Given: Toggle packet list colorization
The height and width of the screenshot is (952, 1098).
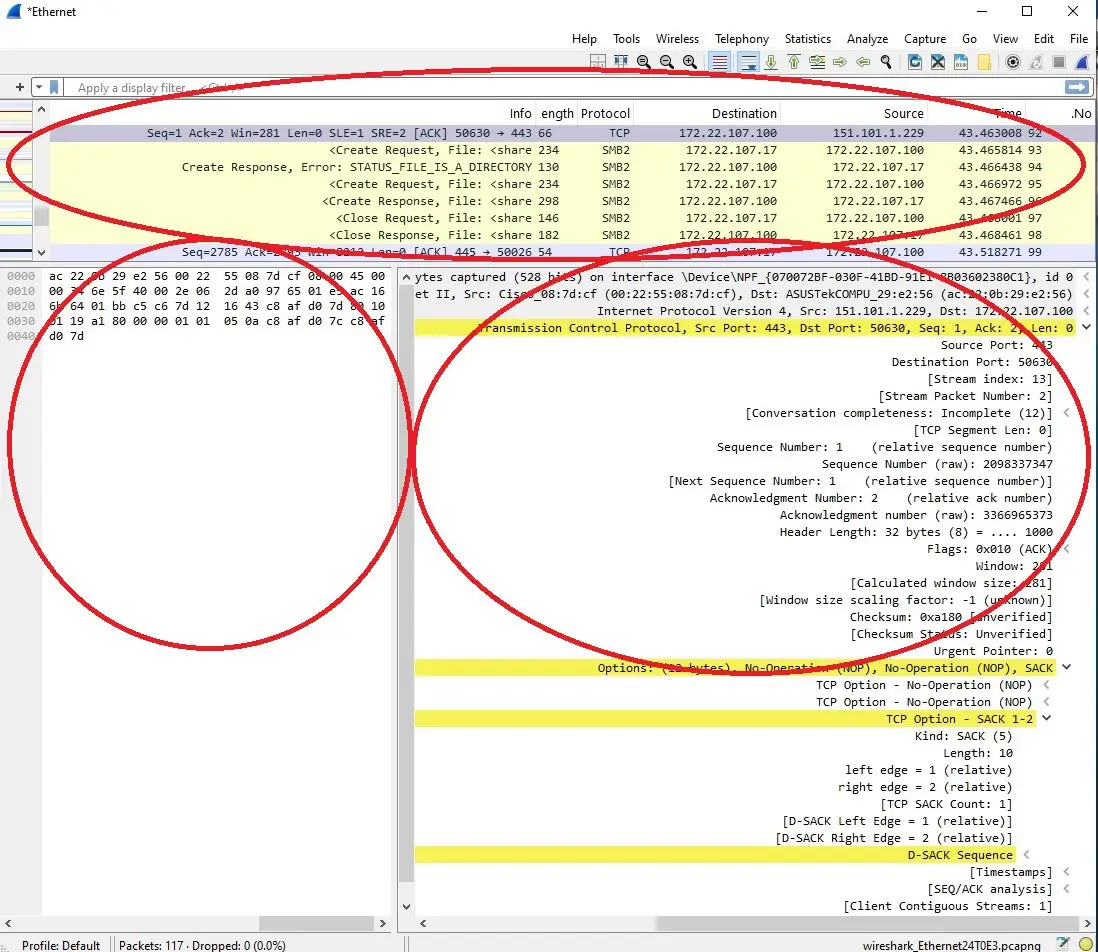Looking at the screenshot, I should [719, 62].
